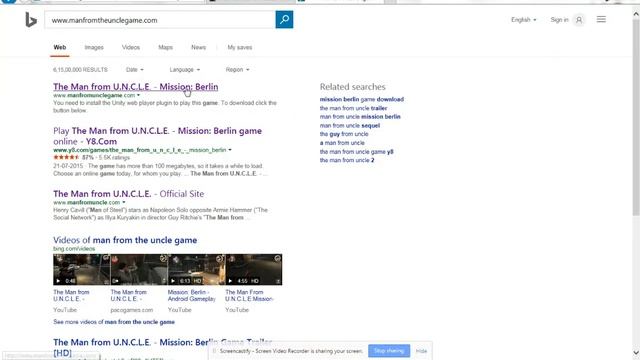Viewport: 640px width, 360px height.
Task: Expand arrow next to y8.com result URL
Action: coord(230,150)
